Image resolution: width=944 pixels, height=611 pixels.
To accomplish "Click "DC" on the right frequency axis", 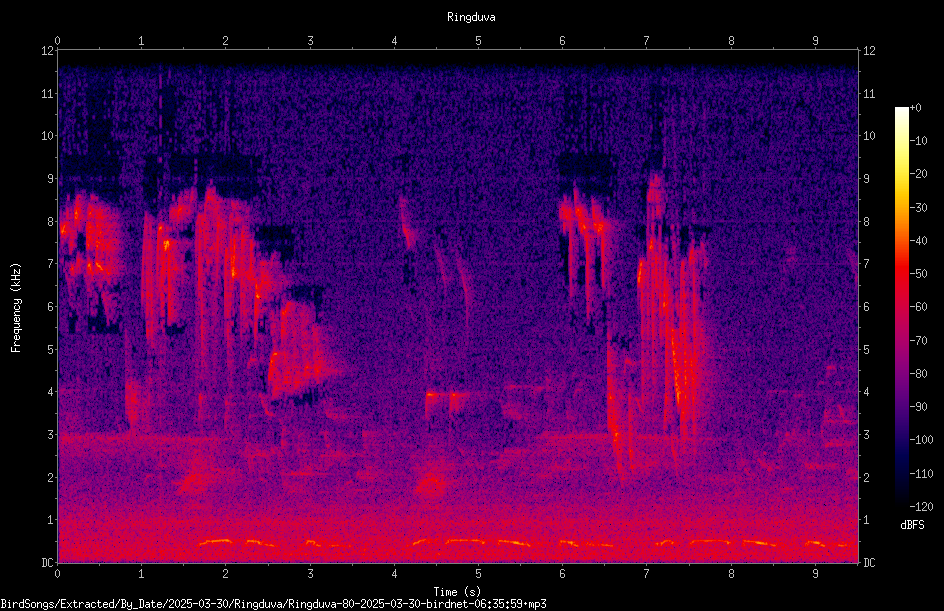I will click(869, 563).
